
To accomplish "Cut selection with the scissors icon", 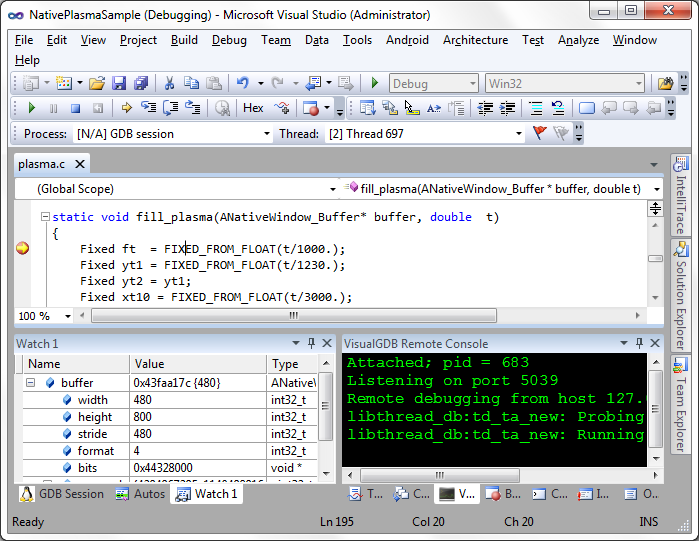I will [169, 83].
